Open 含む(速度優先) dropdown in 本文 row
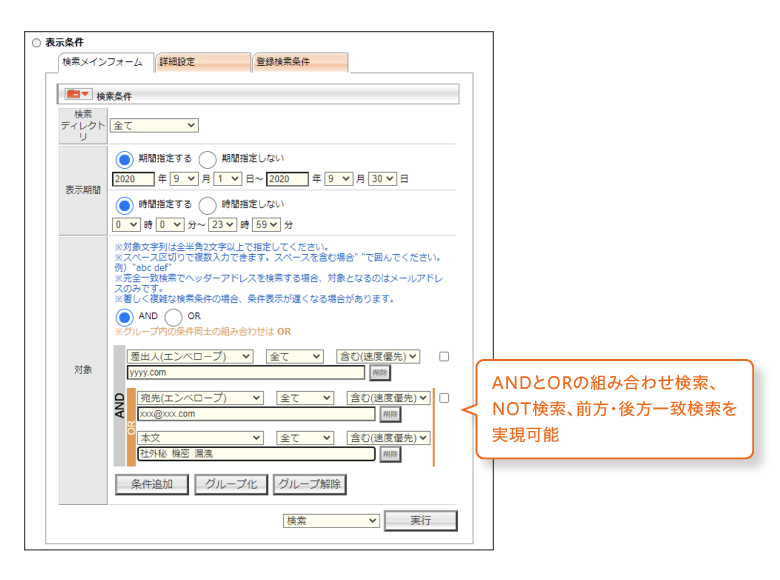The height and width of the screenshot is (580, 780). click(388, 438)
